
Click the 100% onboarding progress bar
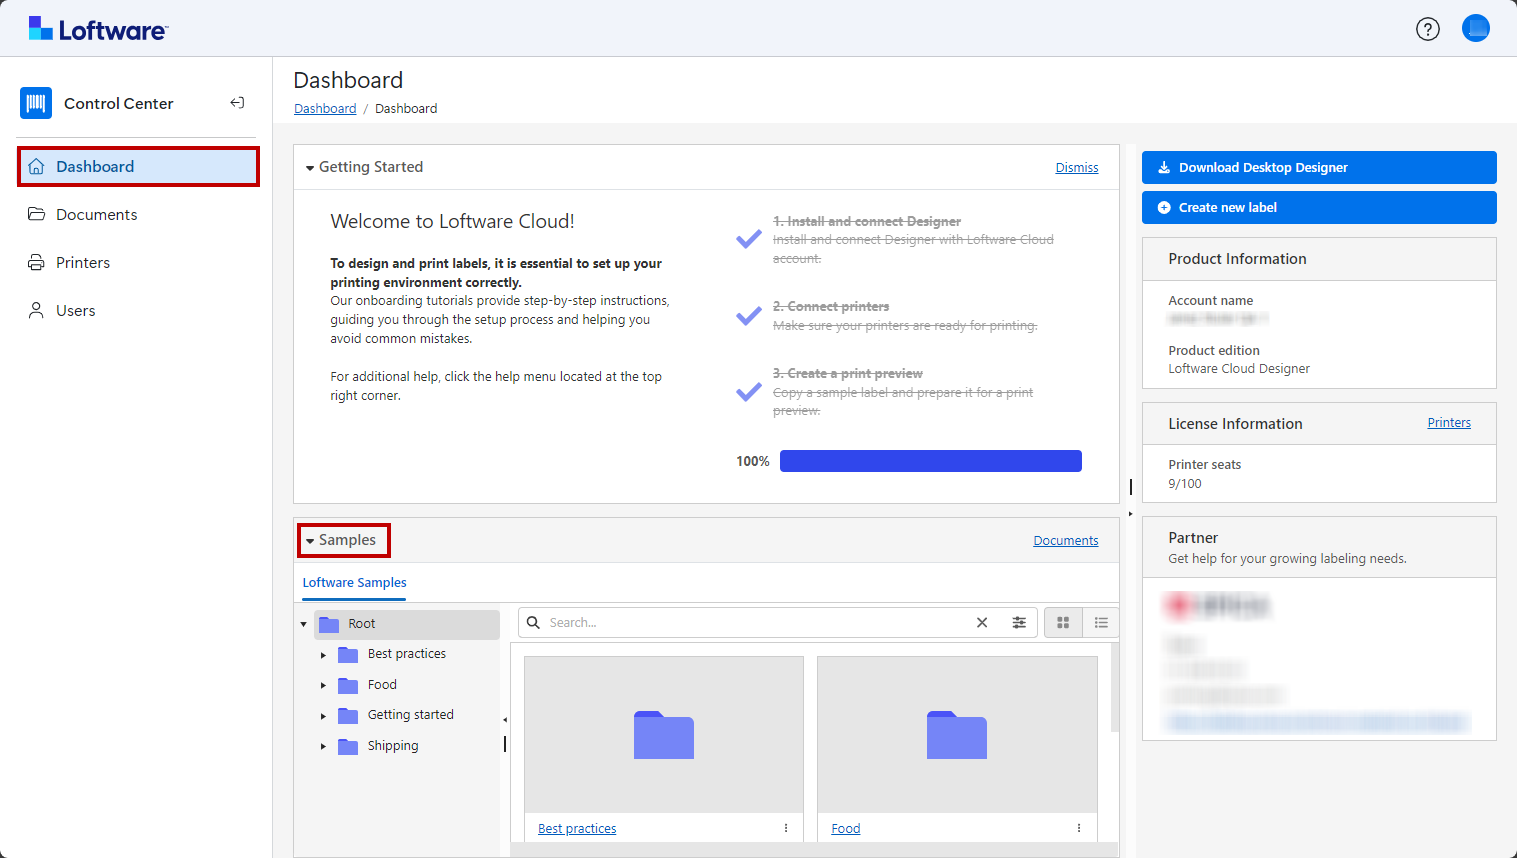coord(930,461)
